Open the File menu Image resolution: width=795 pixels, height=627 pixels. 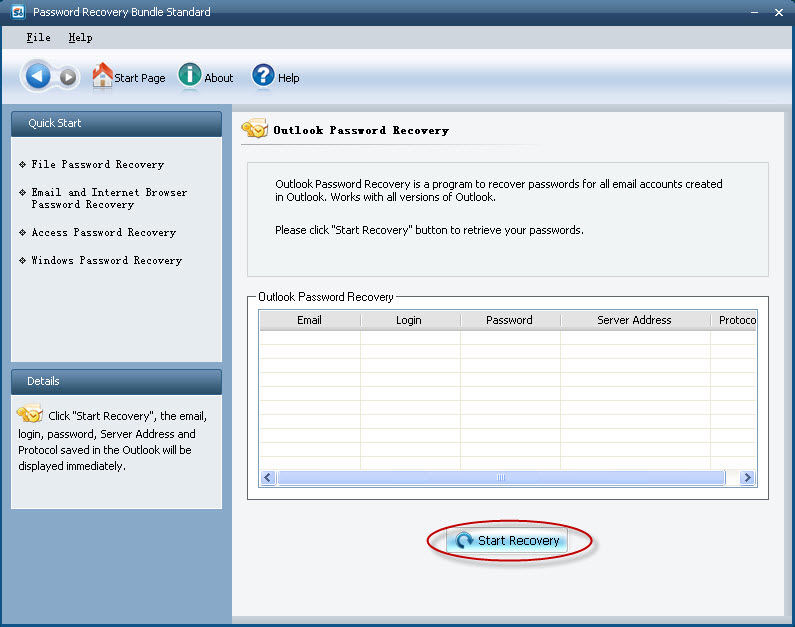pos(39,38)
